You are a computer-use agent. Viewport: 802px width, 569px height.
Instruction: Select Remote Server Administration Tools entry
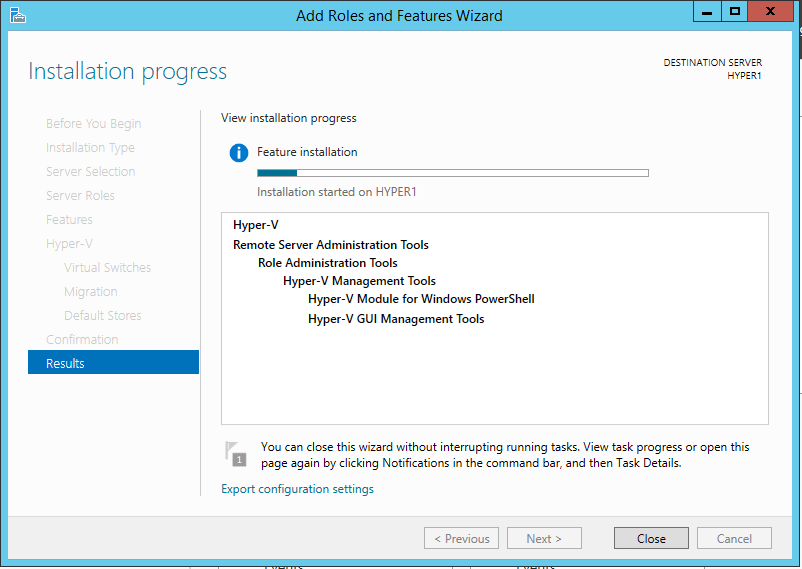point(331,245)
